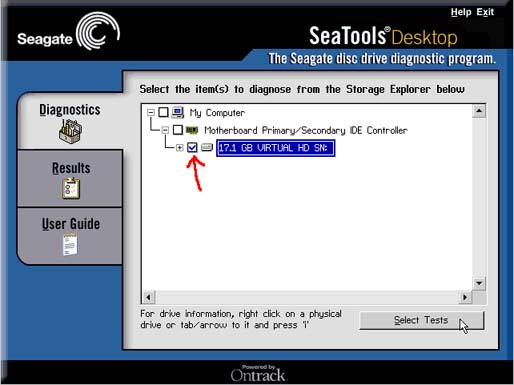This screenshot has width=514, height=385.
Task: Click the My Computer icon in tree
Action: (x=178, y=112)
